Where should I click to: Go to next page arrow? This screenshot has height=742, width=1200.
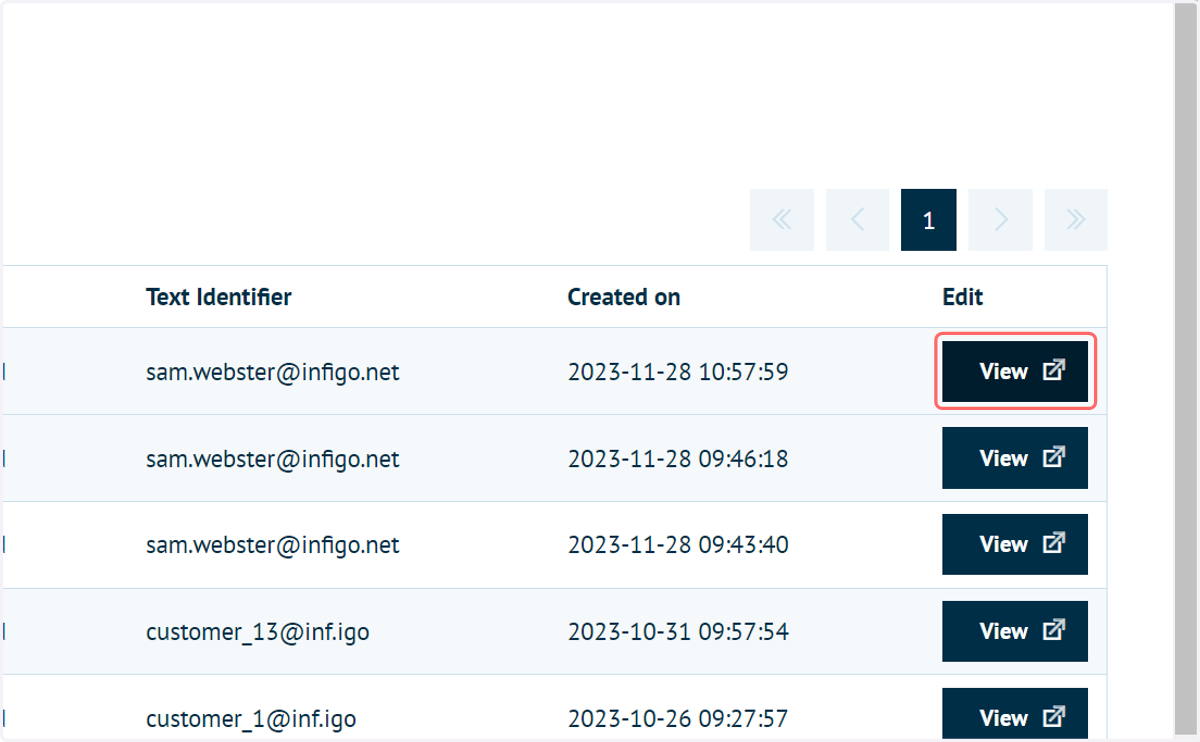tap(1000, 220)
